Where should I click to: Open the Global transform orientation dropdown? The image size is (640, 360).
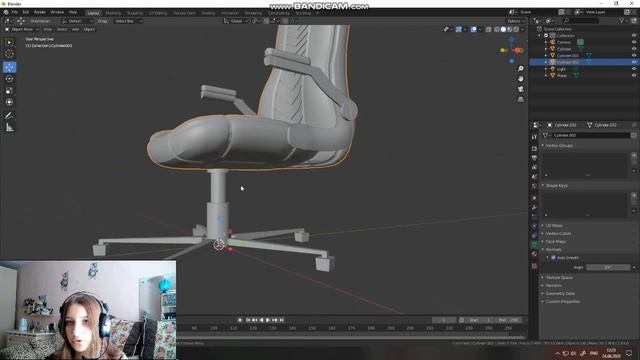pyautogui.click(x=236, y=21)
